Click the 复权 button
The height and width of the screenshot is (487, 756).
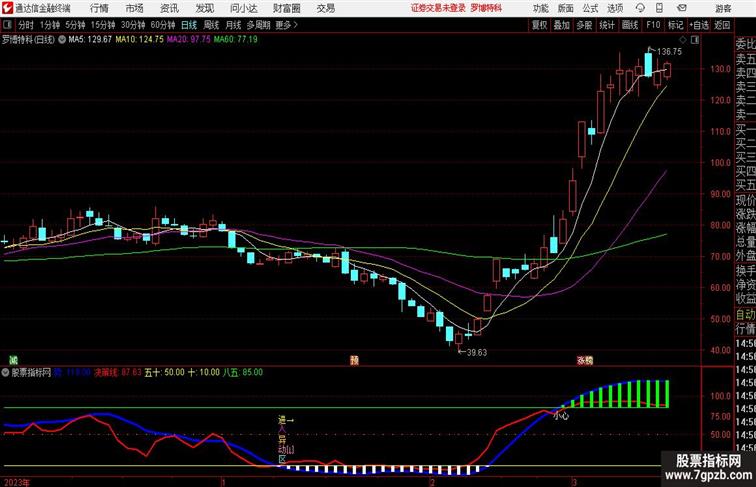(539, 25)
